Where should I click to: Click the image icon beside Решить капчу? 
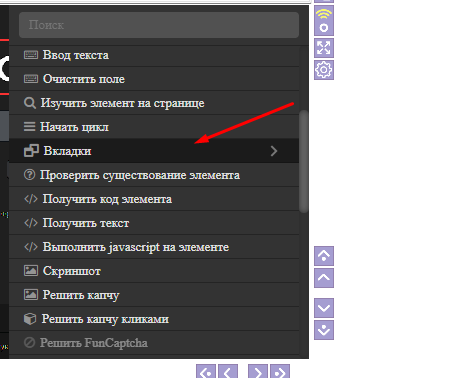[x=31, y=294]
